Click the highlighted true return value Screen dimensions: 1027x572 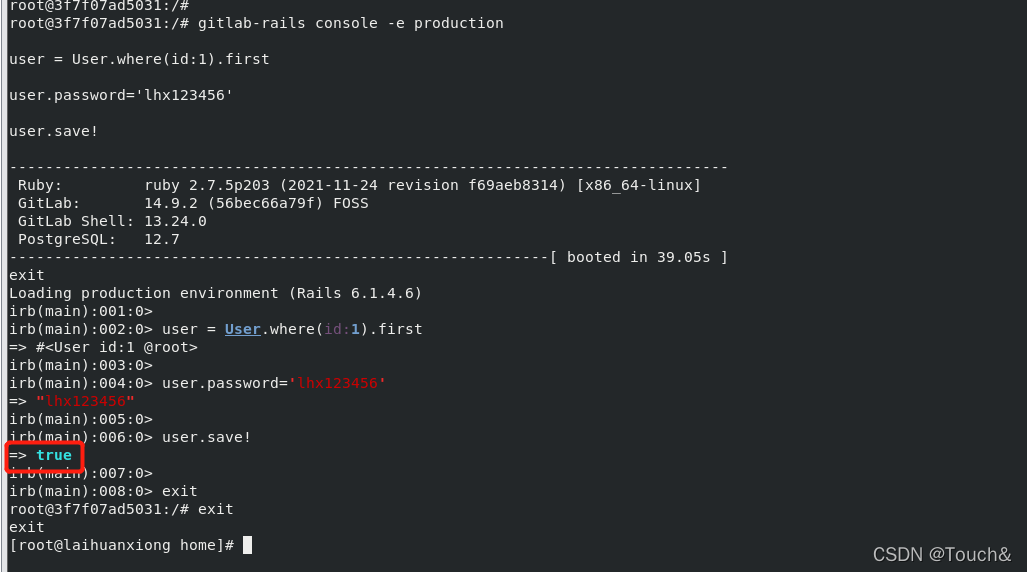pyautogui.click(x=54, y=455)
